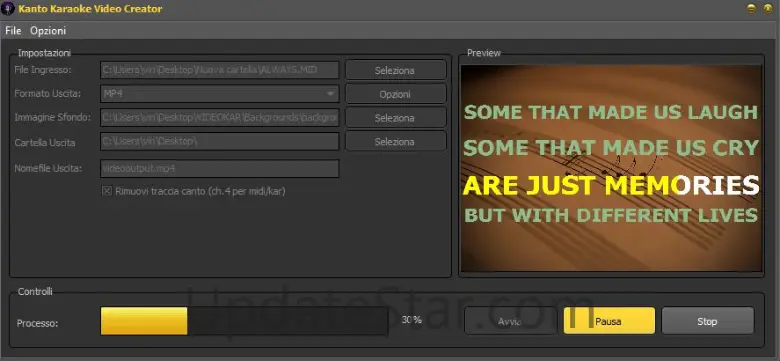Image resolution: width=780 pixels, height=361 pixels.
Task: Click the 'File Ingresso:' label
Action: click(43, 70)
